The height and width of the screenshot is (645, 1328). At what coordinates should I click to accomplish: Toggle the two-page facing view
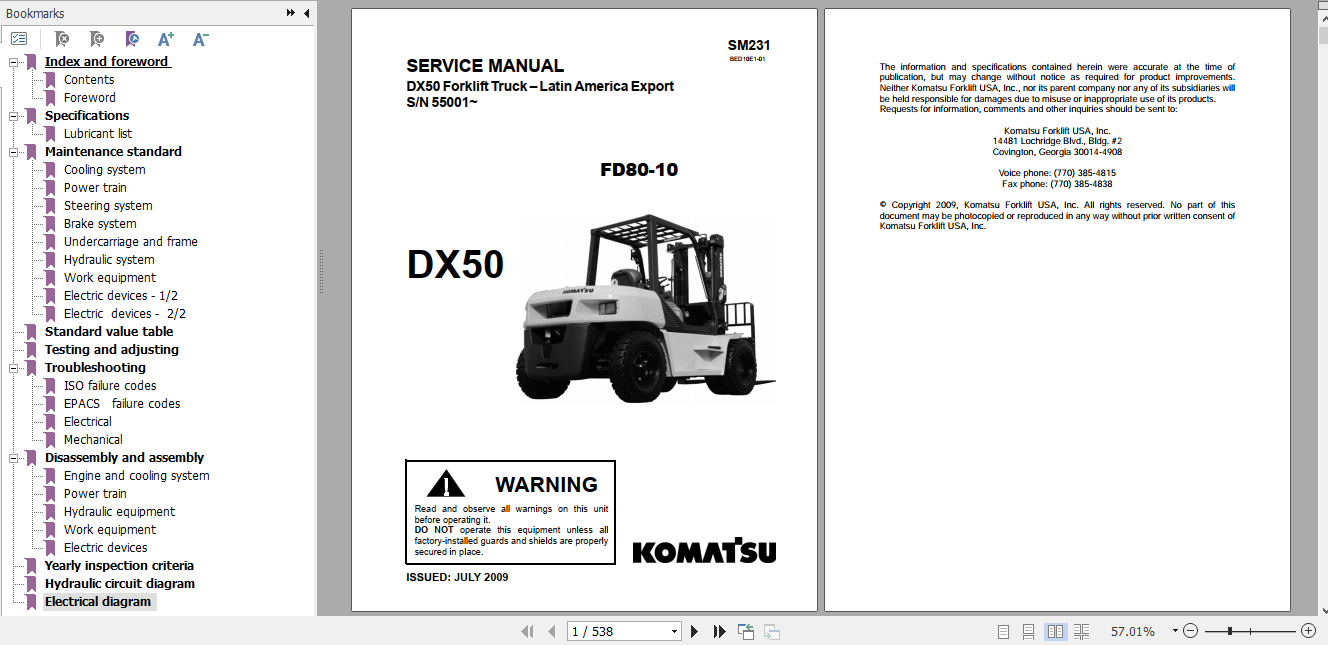1056,631
